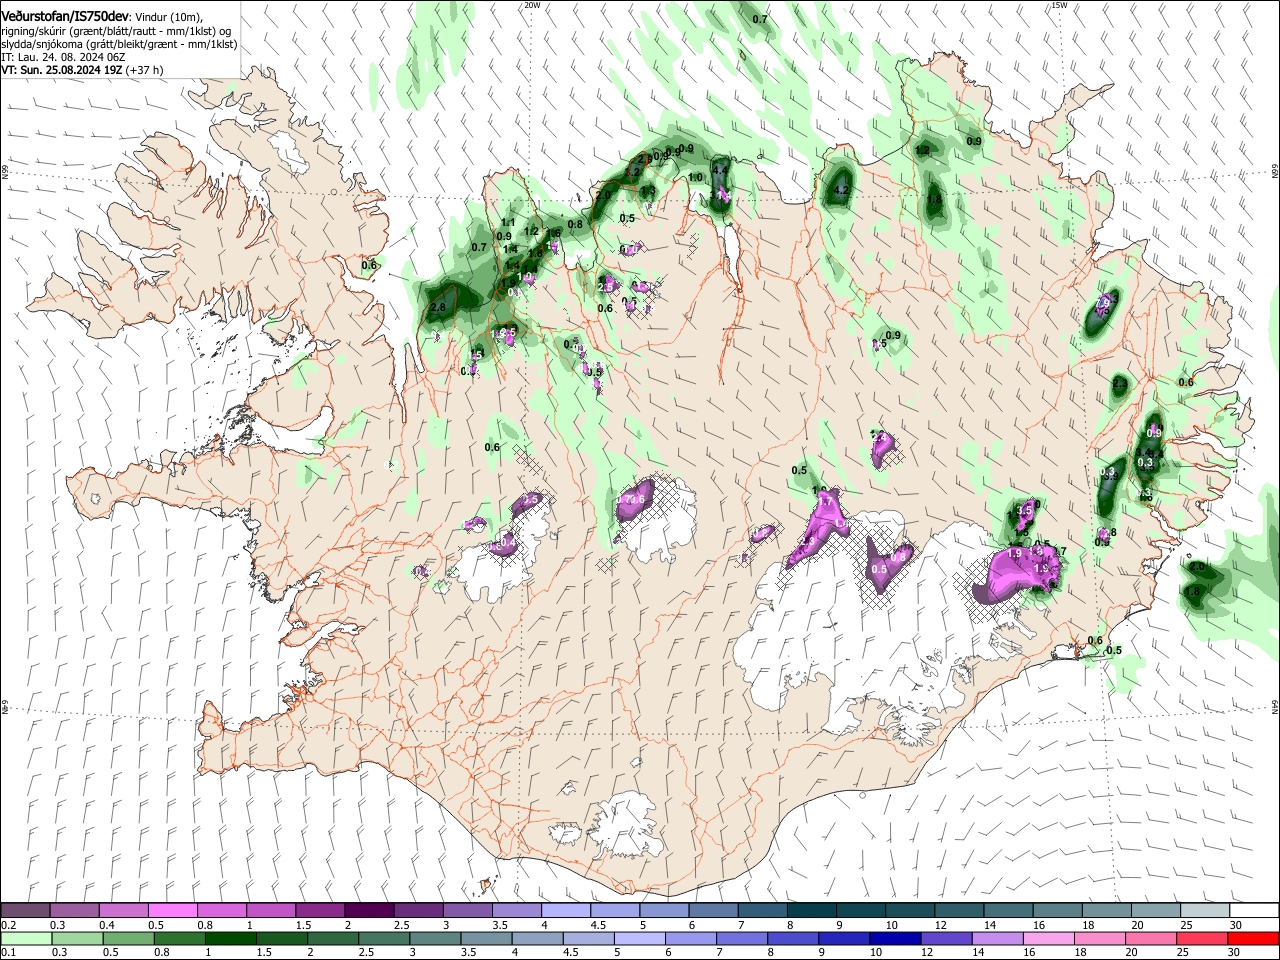This screenshot has width=1280, height=960.
Task: Click the Veðurstofan/IS750dev title text
Action: click(65, 17)
